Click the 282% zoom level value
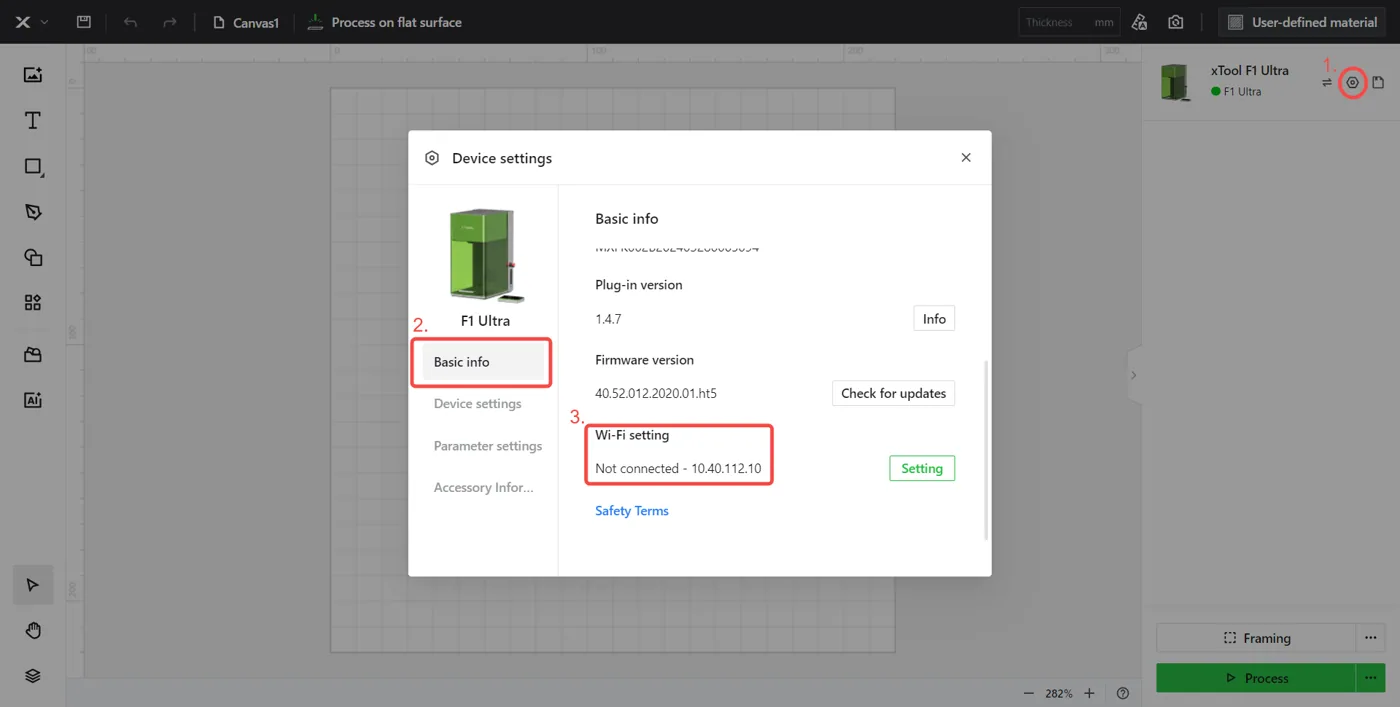Screen dimensions: 1400x707 (x=1059, y=693)
